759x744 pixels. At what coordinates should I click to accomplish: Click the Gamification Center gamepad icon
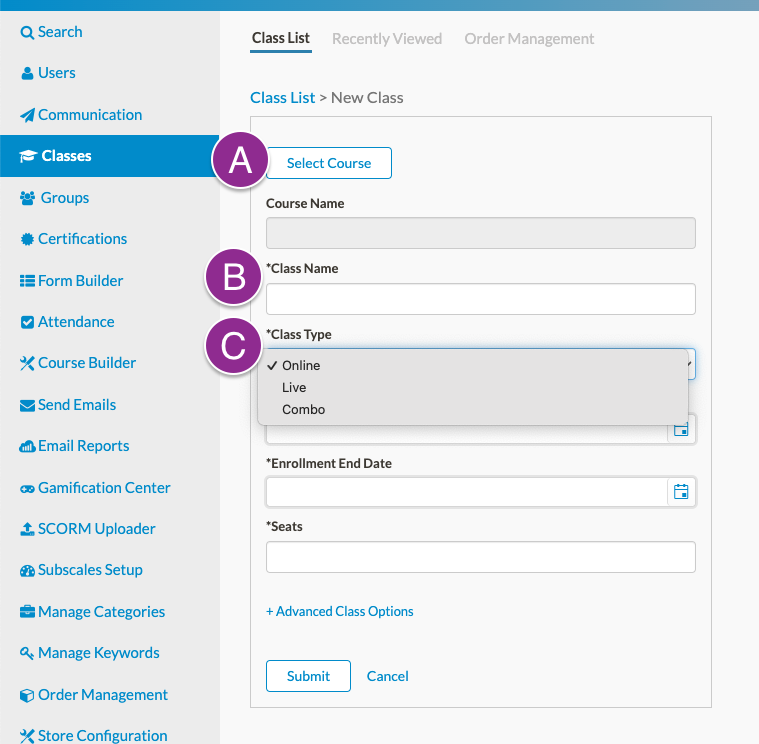coord(27,489)
